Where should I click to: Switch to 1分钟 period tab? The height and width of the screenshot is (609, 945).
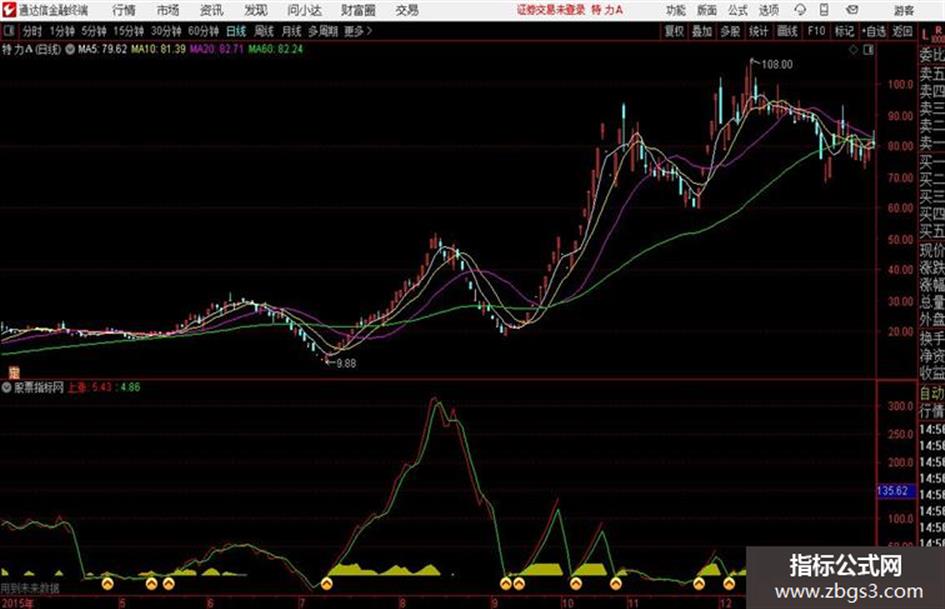point(62,31)
